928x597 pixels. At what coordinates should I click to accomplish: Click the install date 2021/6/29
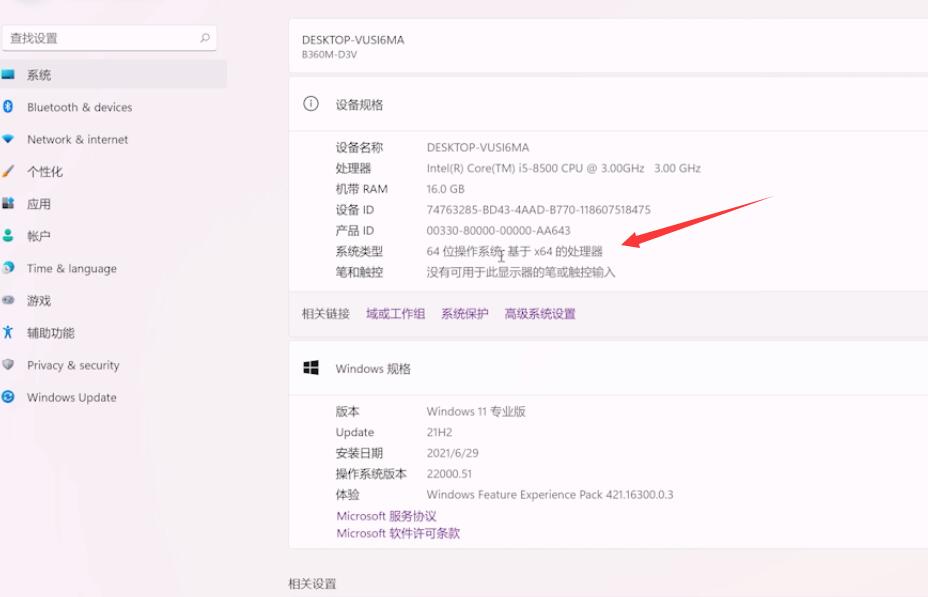tap(452, 453)
